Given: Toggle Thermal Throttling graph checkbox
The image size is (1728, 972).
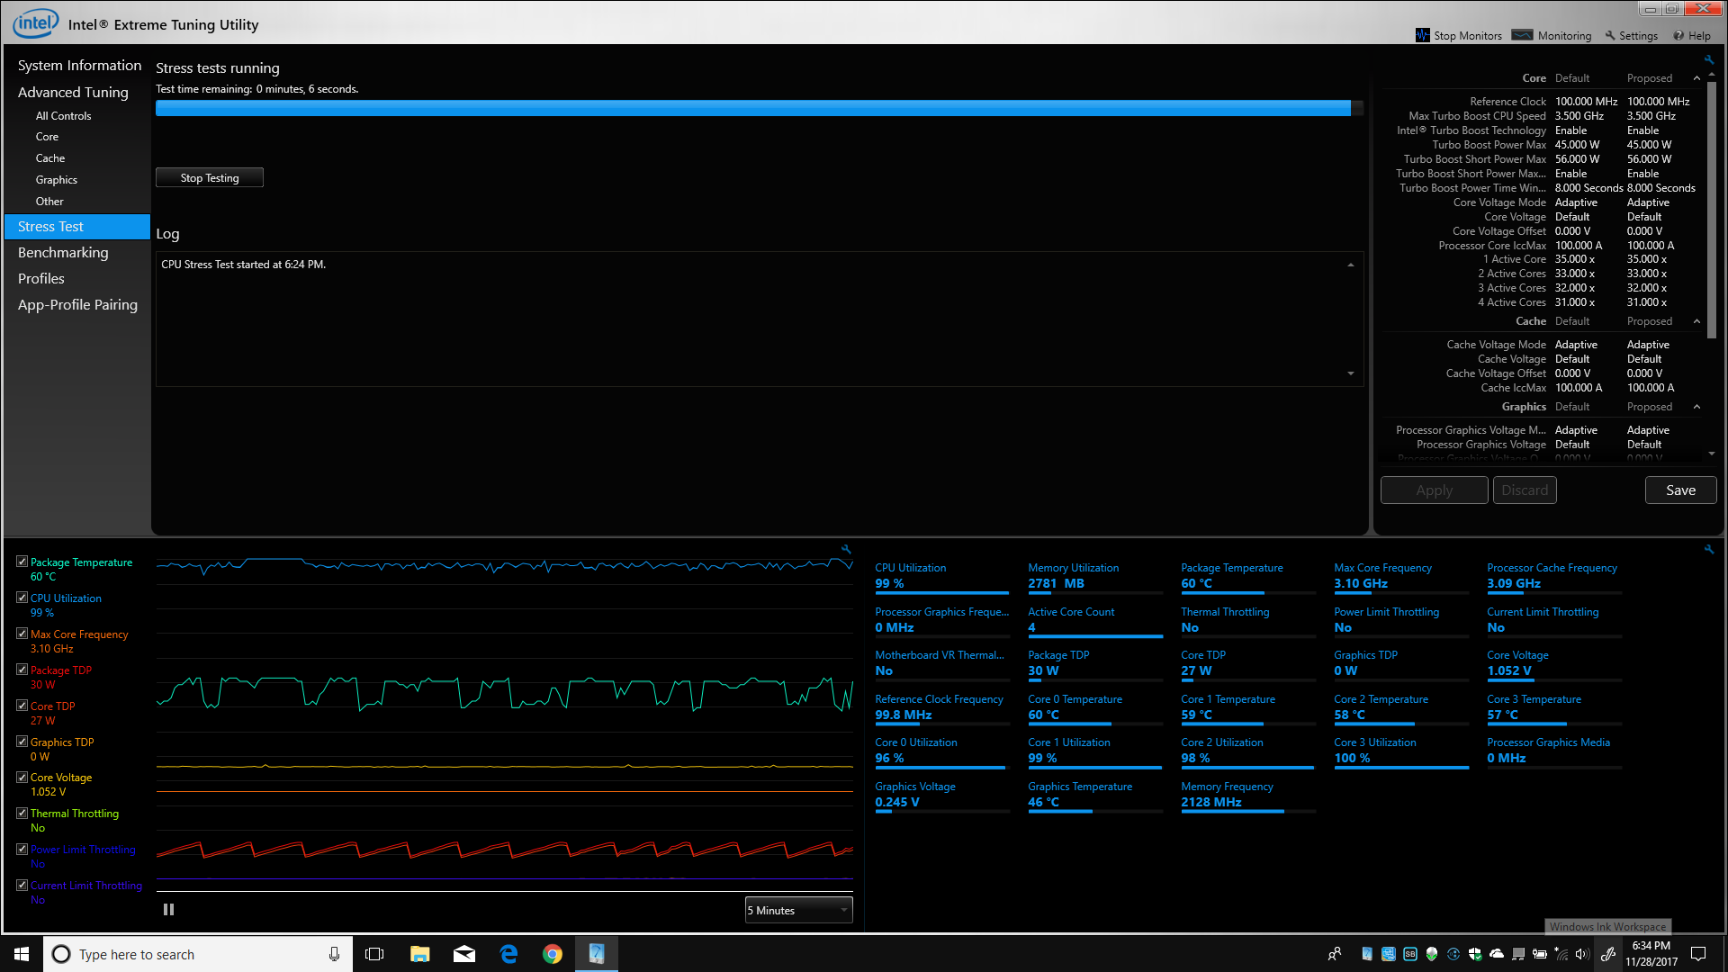Looking at the screenshot, I should pyautogui.click(x=22, y=813).
